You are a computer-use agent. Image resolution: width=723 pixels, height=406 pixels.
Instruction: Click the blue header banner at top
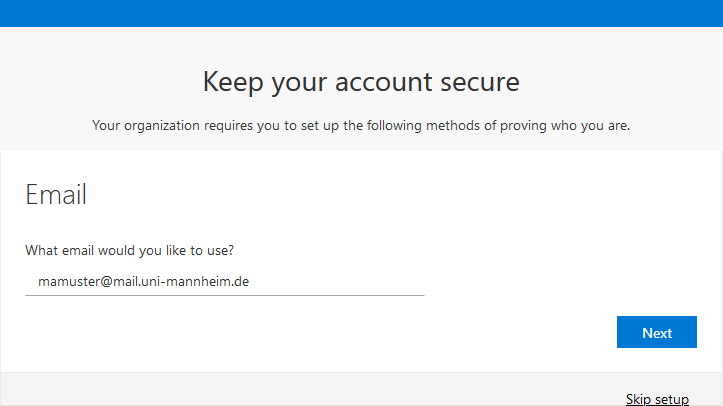pyautogui.click(x=362, y=13)
